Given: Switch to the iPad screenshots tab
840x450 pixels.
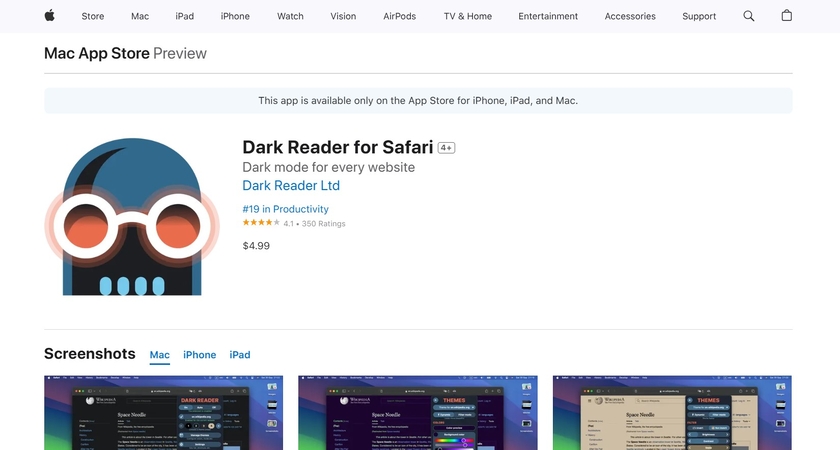Looking at the screenshot, I should [239, 355].
